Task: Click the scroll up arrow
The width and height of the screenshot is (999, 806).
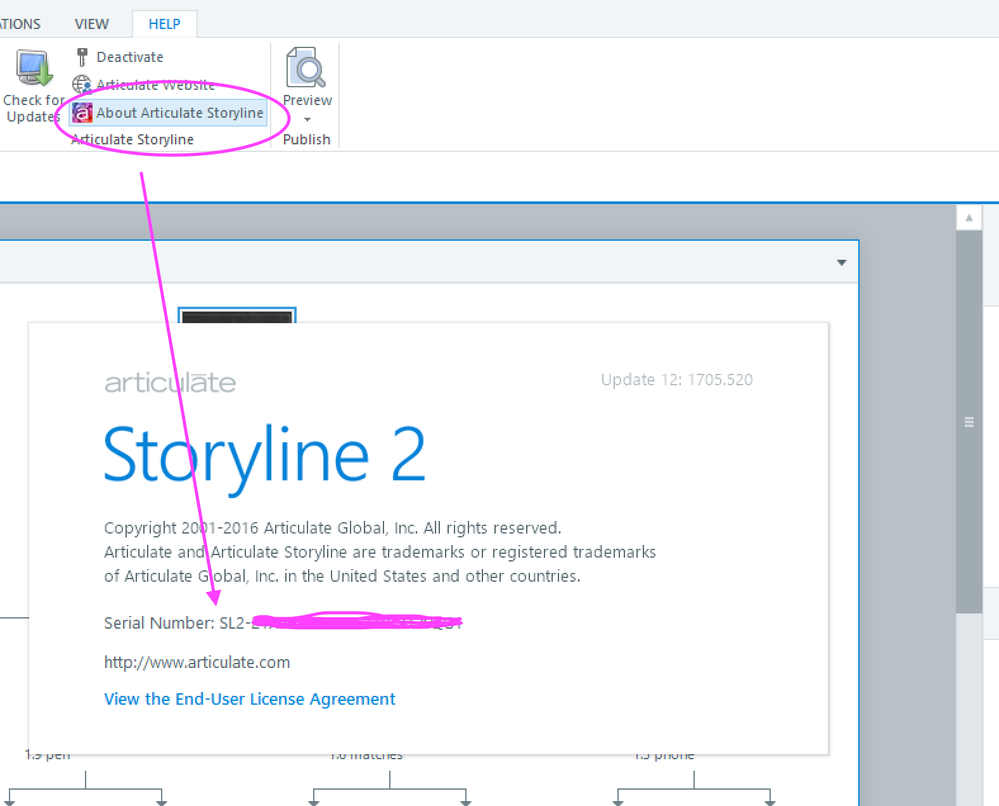Action: click(969, 218)
